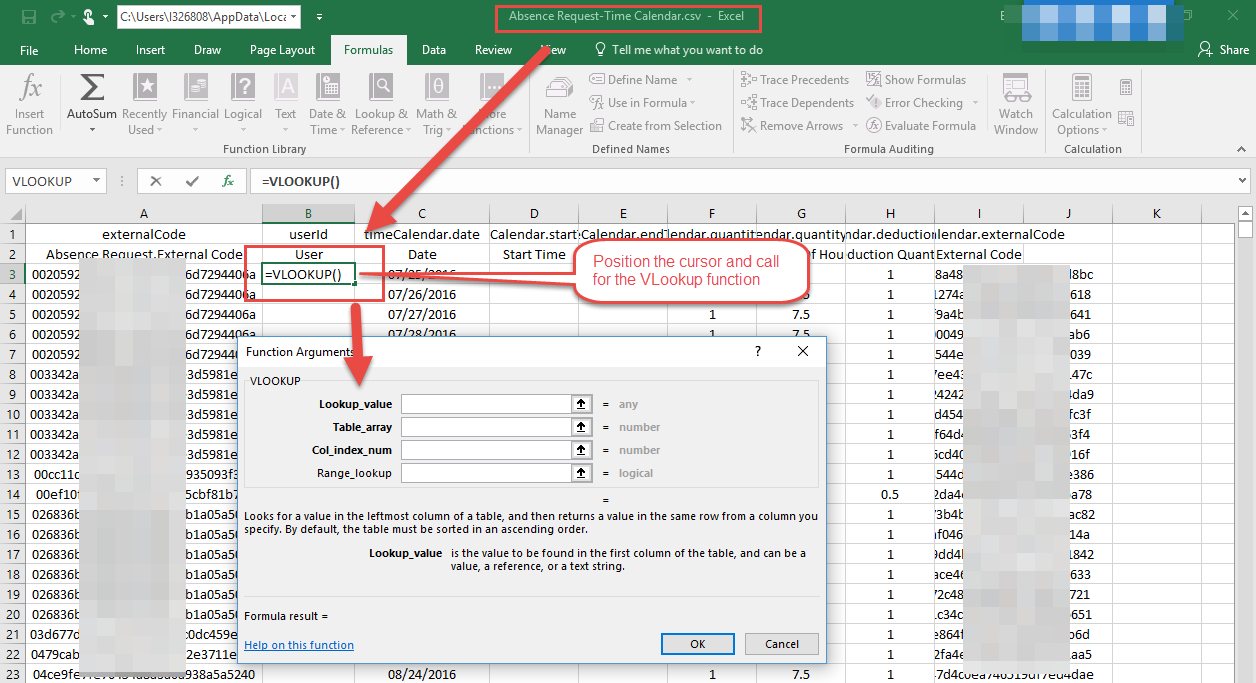Click the Save icon in title bar

(x=29, y=16)
